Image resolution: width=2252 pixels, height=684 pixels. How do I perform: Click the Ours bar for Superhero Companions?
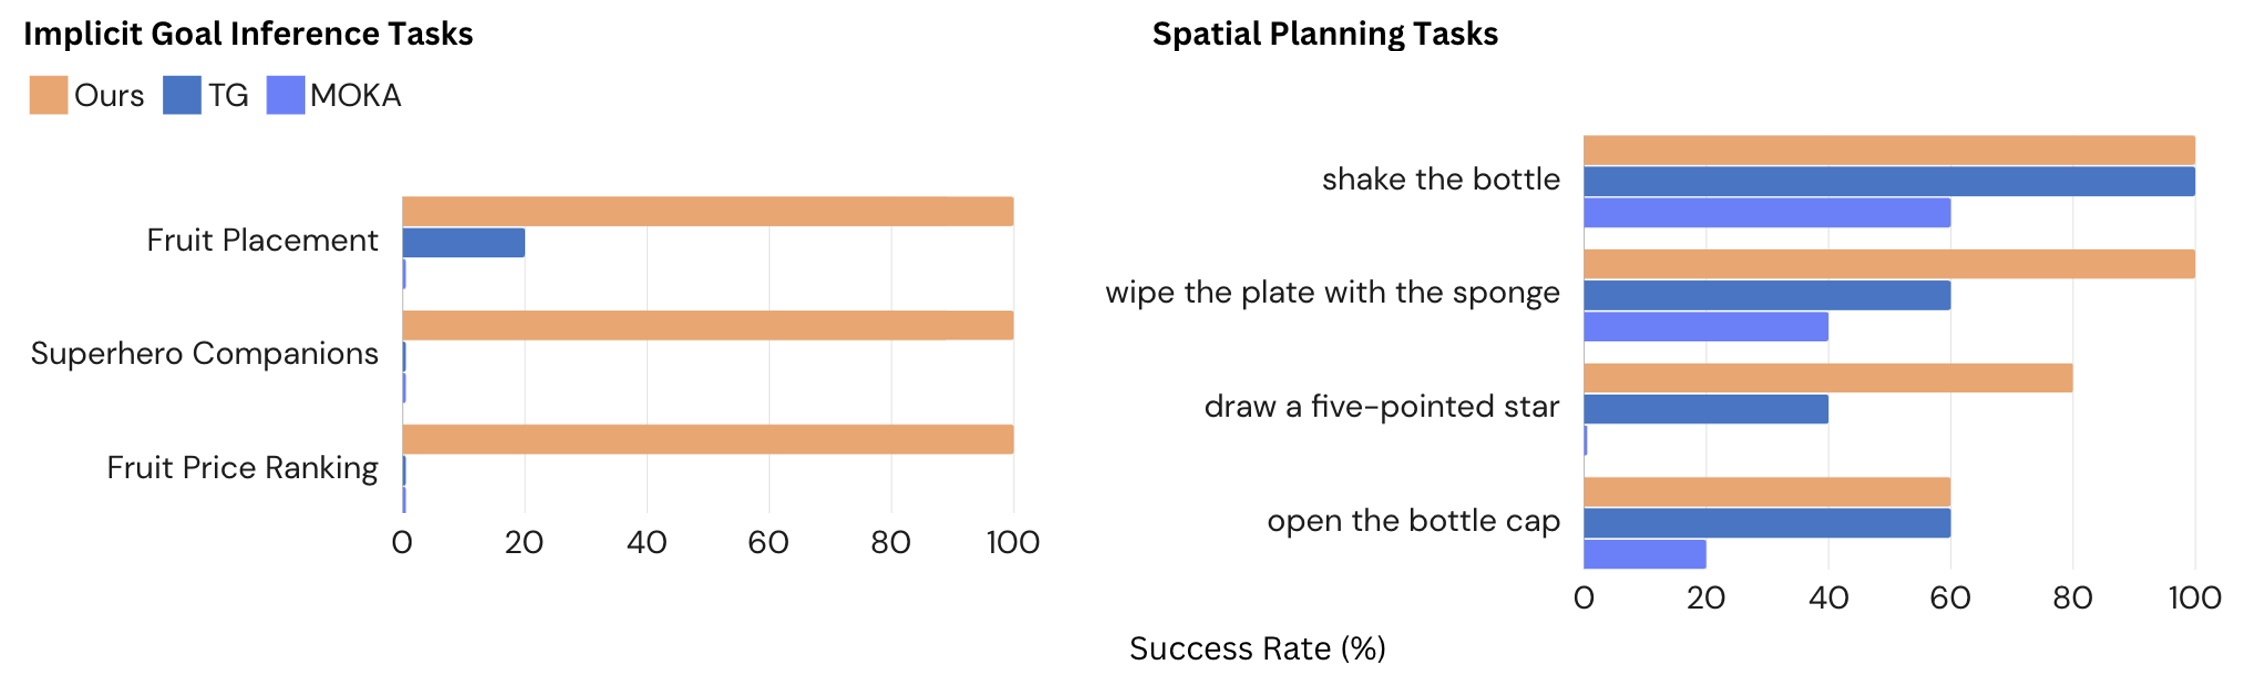pyautogui.click(x=707, y=325)
